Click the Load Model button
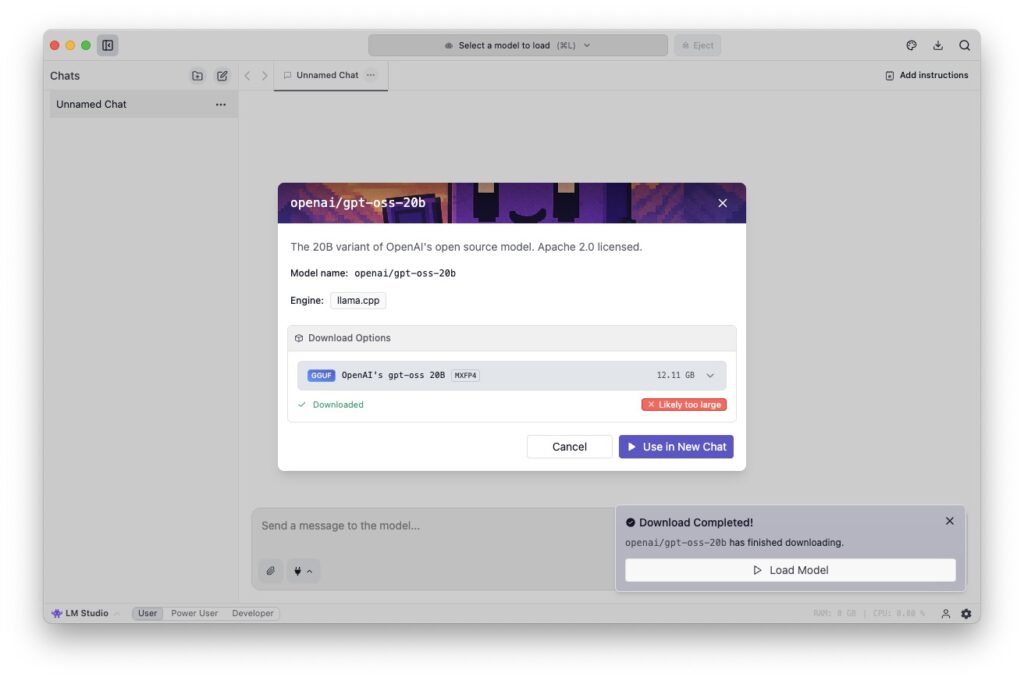 pyautogui.click(x=790, y=570)
